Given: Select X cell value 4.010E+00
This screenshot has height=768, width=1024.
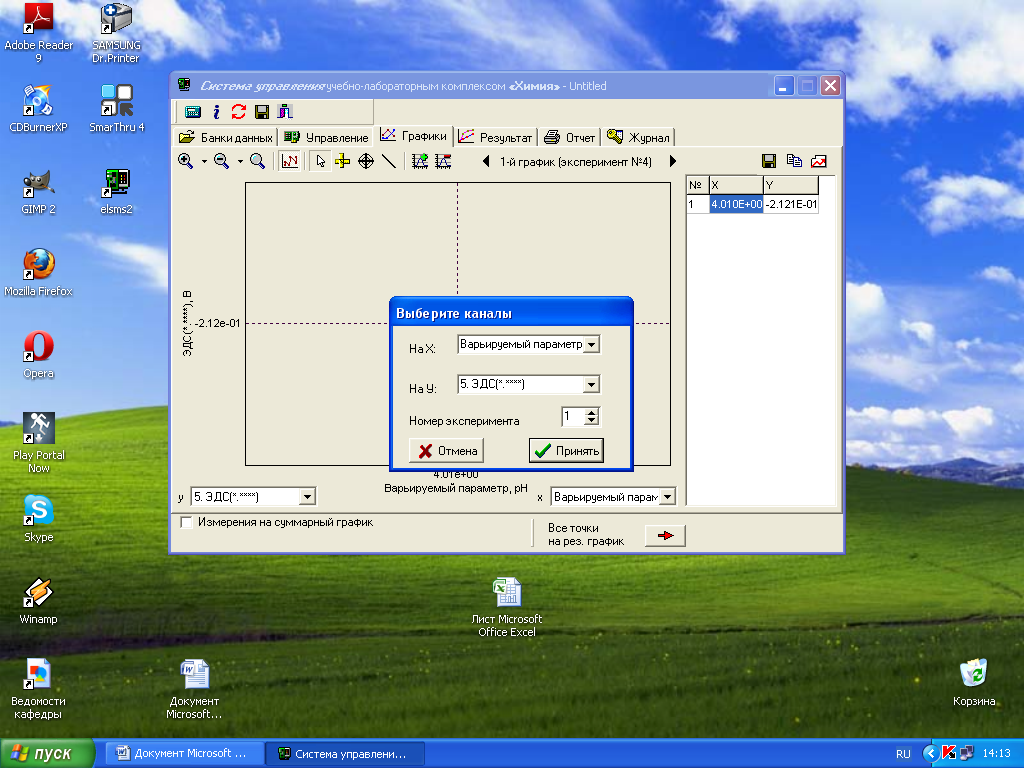Looking at the screenshot, I should pyautogui.click(x=737, y=204).
